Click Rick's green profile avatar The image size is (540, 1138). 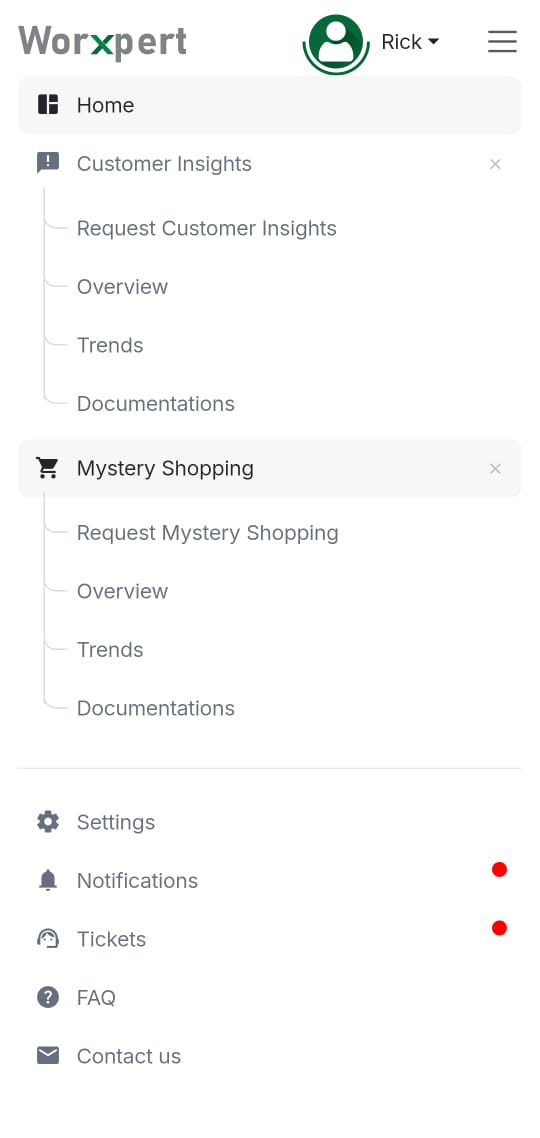coord(336,44)
